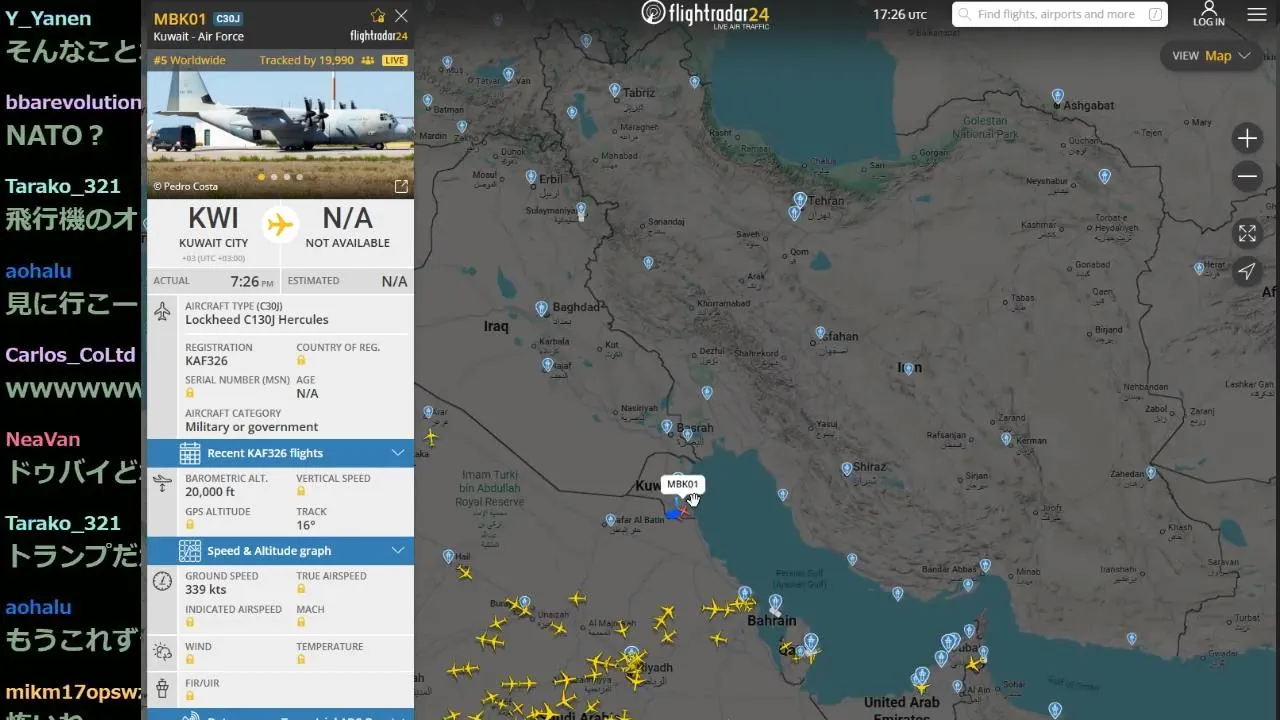Focus the Find flights search field
Viewport: 1280px width, 720px height.
pyautogui.click(x=1059, y=14)
